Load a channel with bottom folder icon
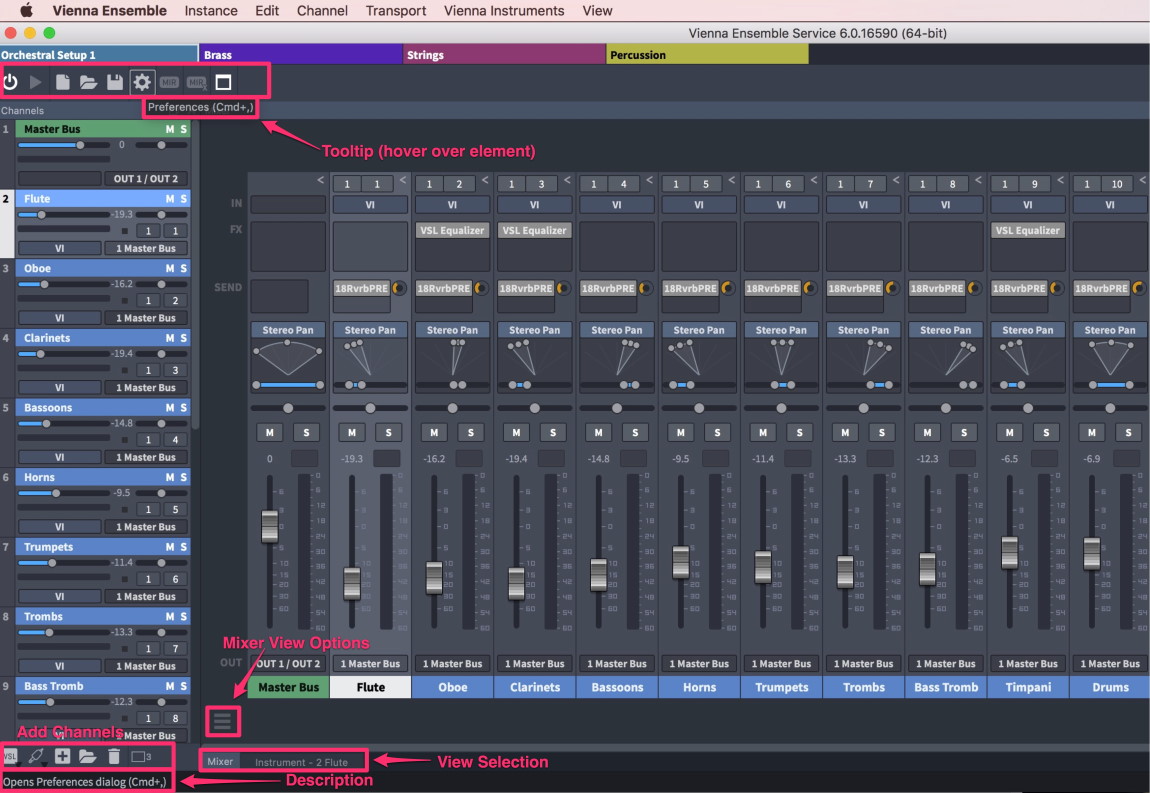 tap(87, 756)
